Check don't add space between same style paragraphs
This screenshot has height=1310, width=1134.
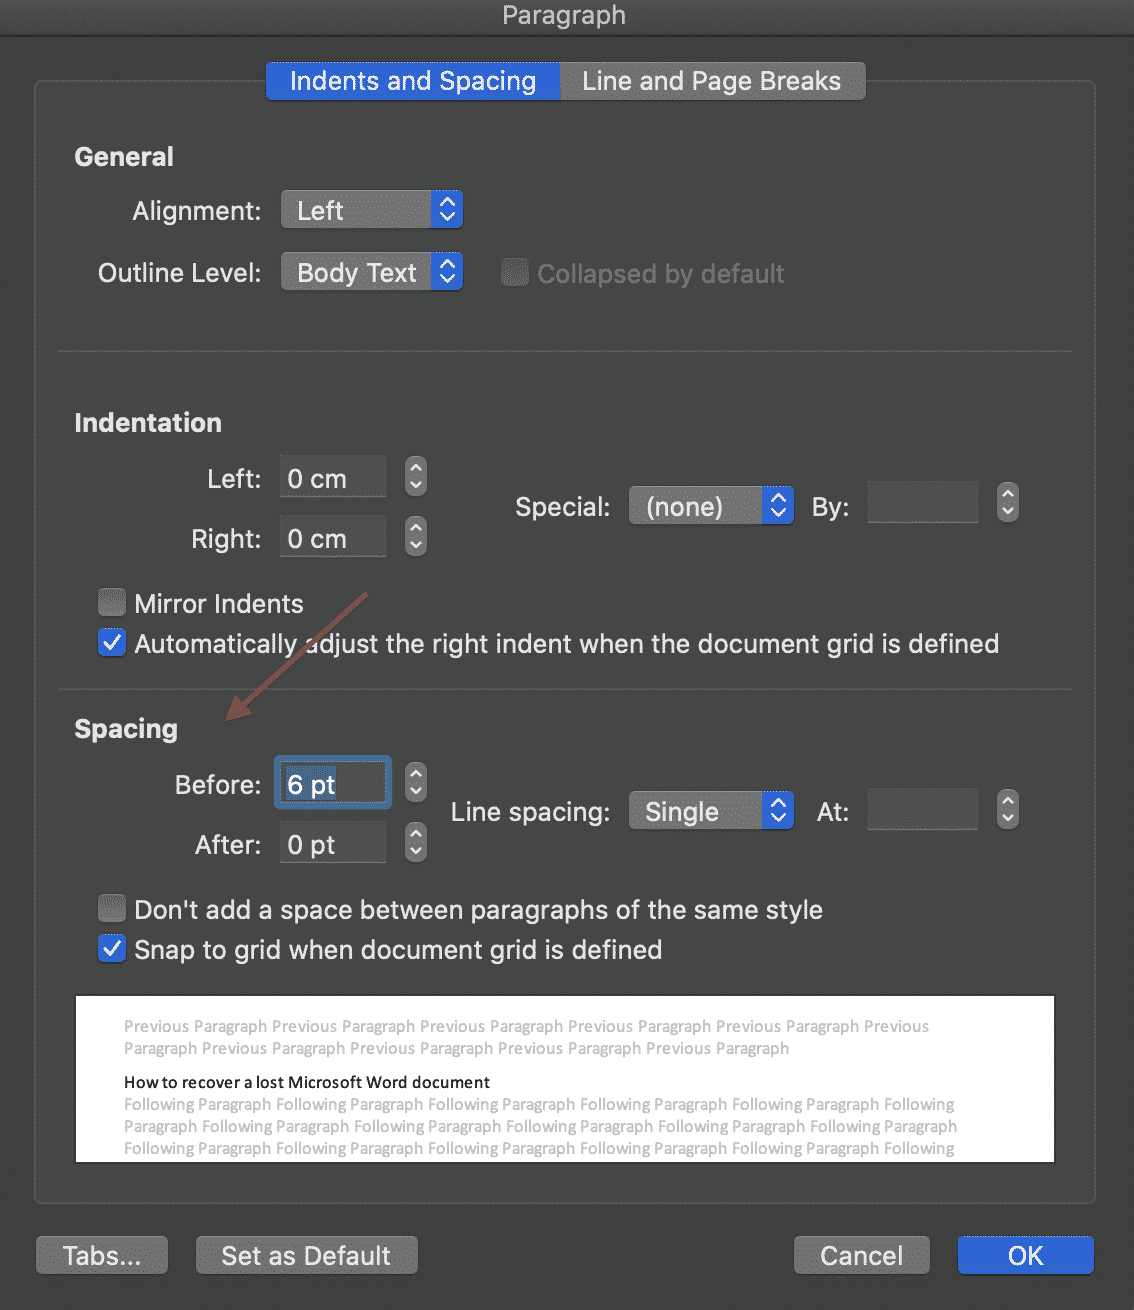click(111, 908)
